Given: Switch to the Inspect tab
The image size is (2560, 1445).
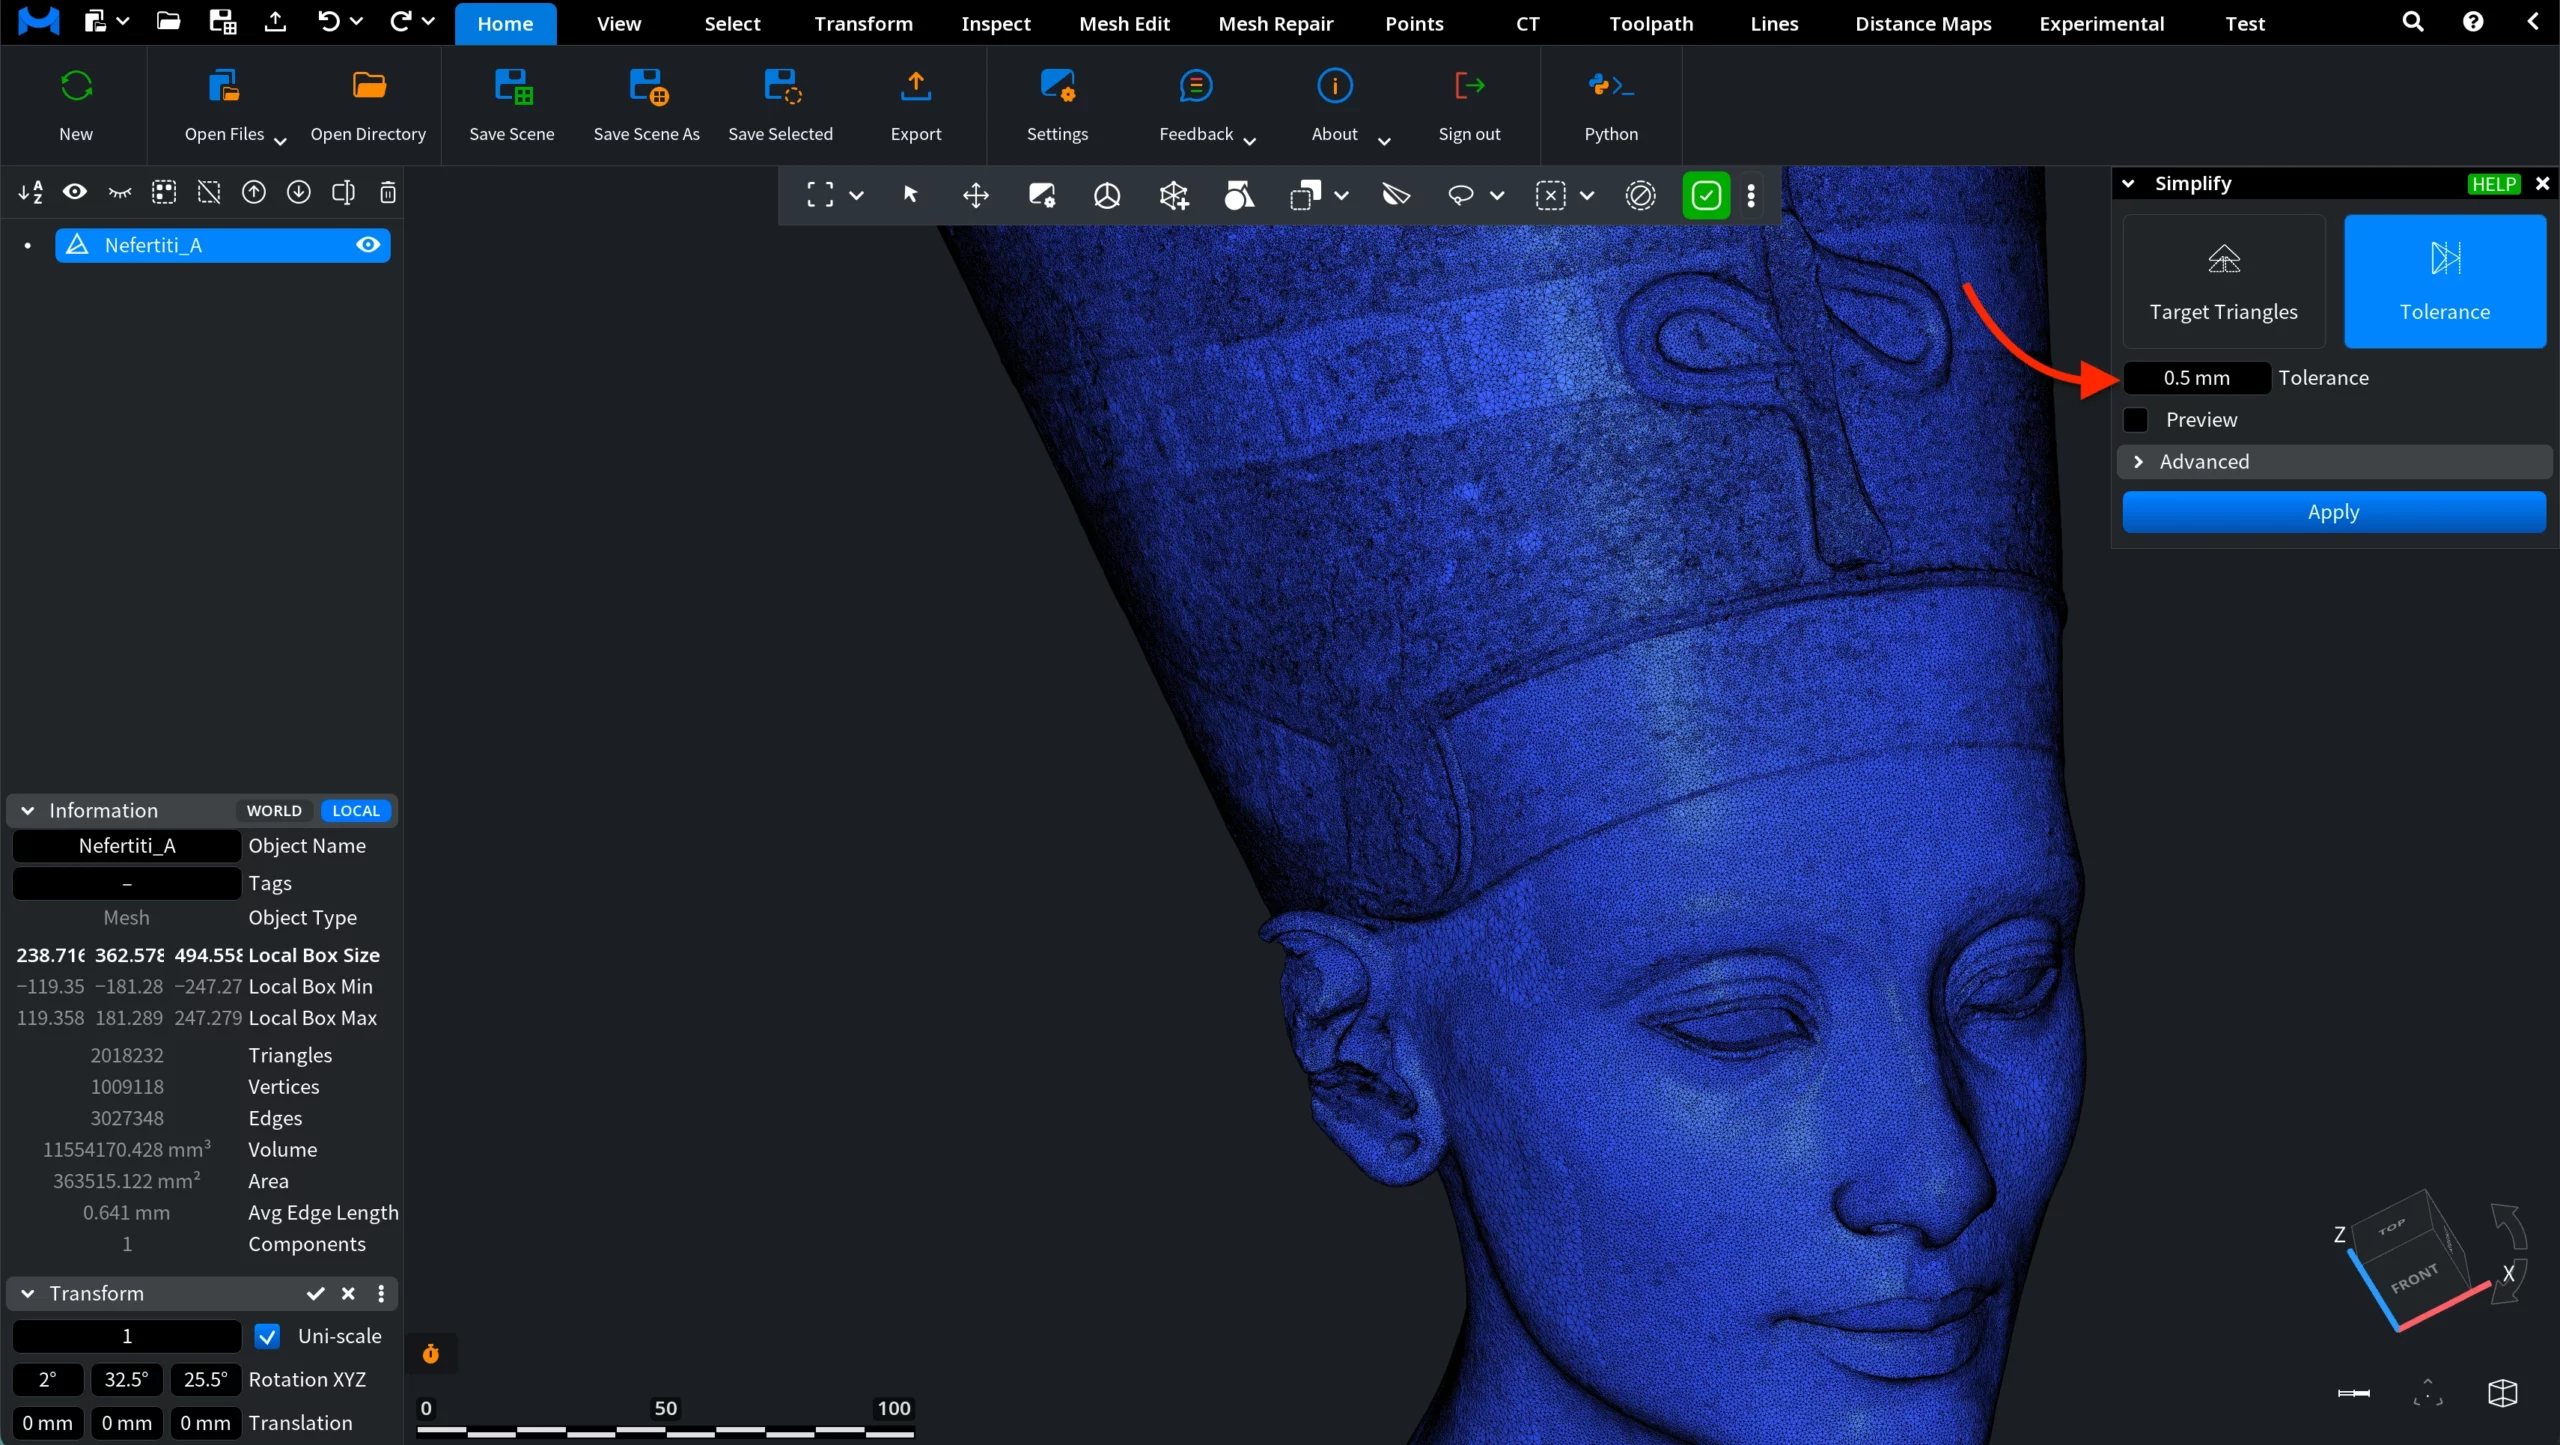Looking at the screenshot, I should tap(995, 24).
